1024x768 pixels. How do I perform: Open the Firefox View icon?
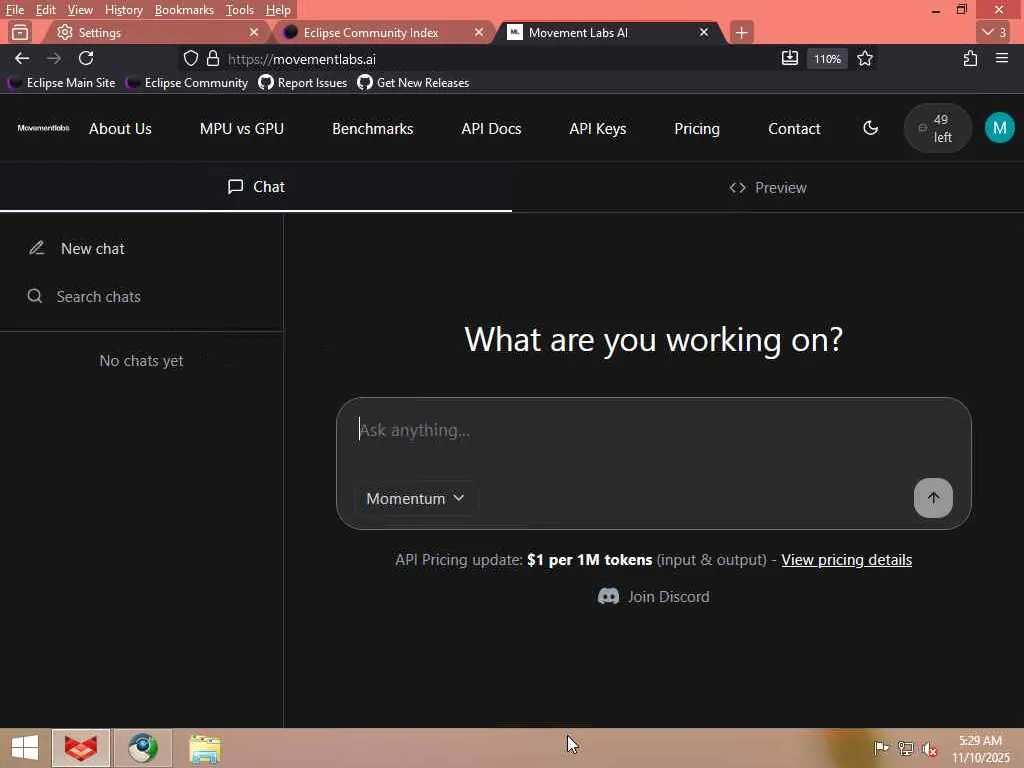(x=20, y=32)
